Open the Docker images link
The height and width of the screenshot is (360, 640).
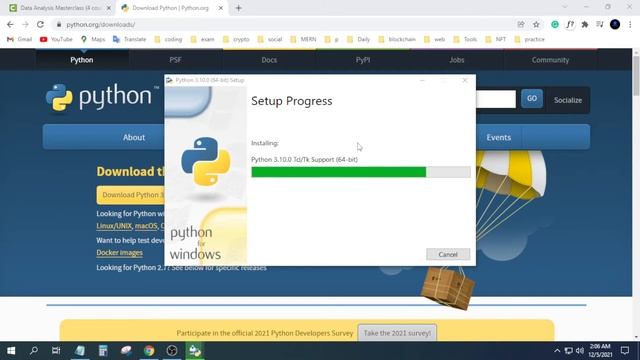point(120,253)
